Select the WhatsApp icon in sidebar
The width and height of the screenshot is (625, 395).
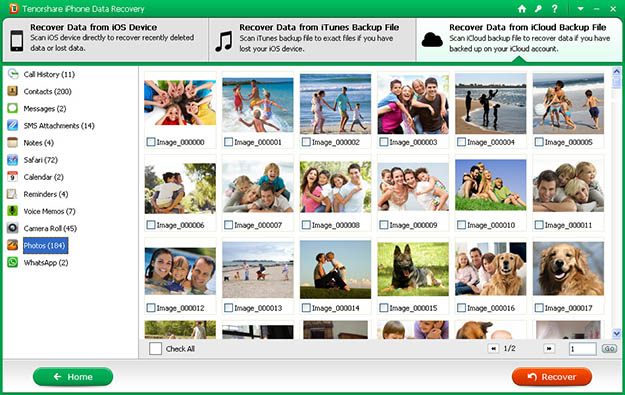[x=13, y=262]
